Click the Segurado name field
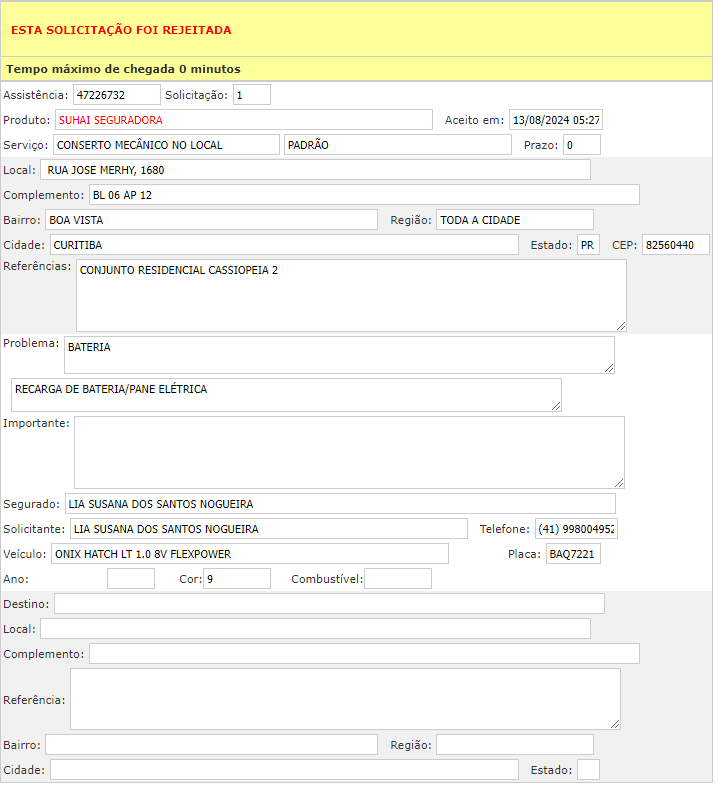 [340, 504]
